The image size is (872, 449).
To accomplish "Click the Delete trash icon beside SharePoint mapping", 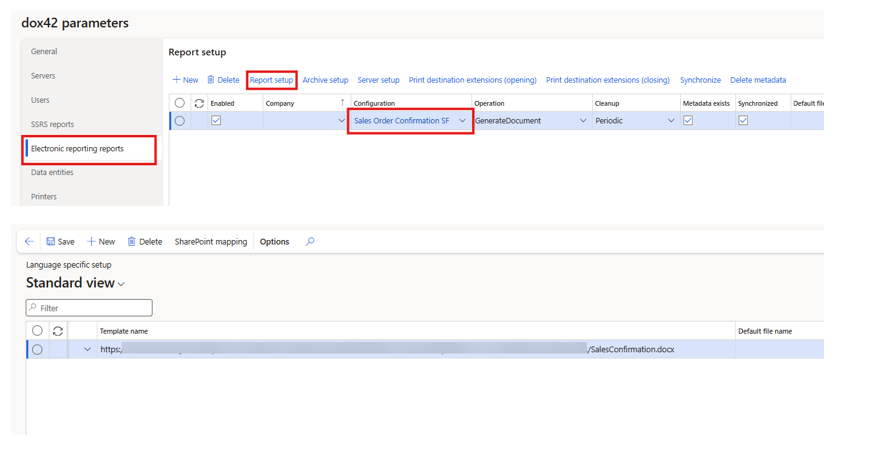I will tap(132, 241).
